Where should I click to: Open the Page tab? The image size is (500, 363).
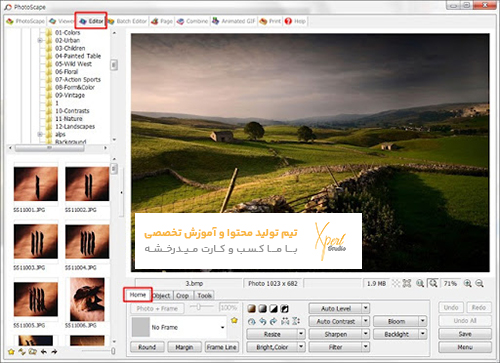pos(162,21)
